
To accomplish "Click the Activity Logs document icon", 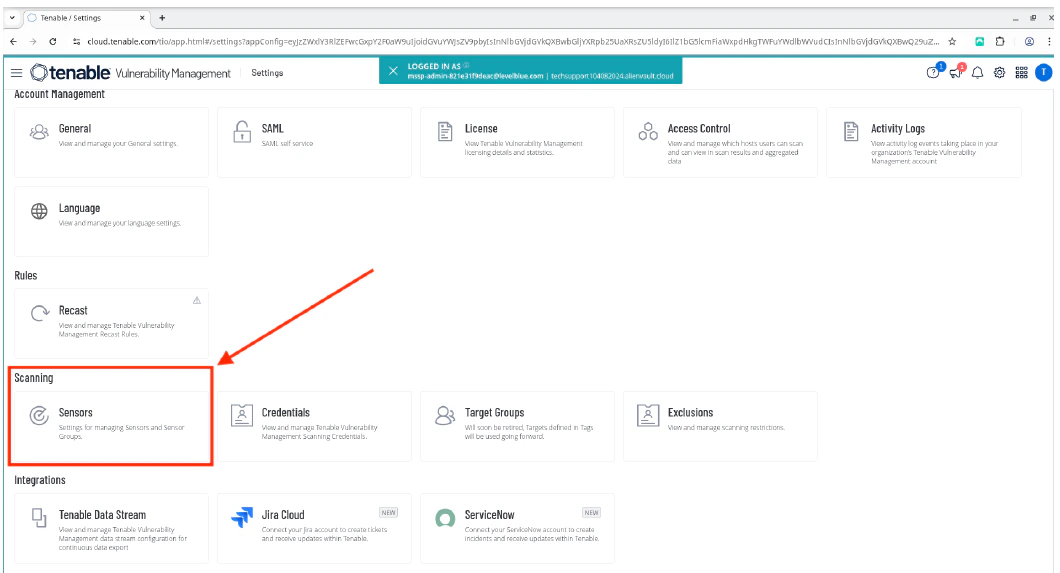I will [851, 131].
